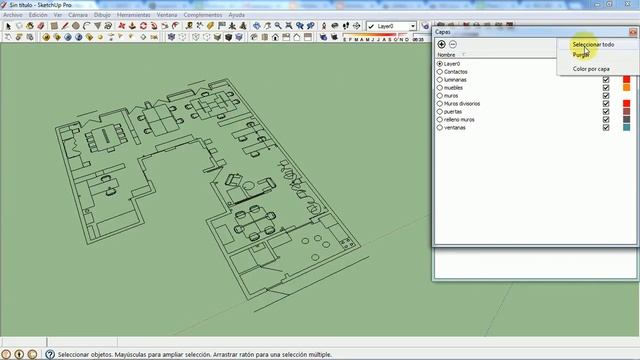Screen dimensions: 640x360
Task: Choose Seleccionar todo in layers menu
Action: coord(593,44)
